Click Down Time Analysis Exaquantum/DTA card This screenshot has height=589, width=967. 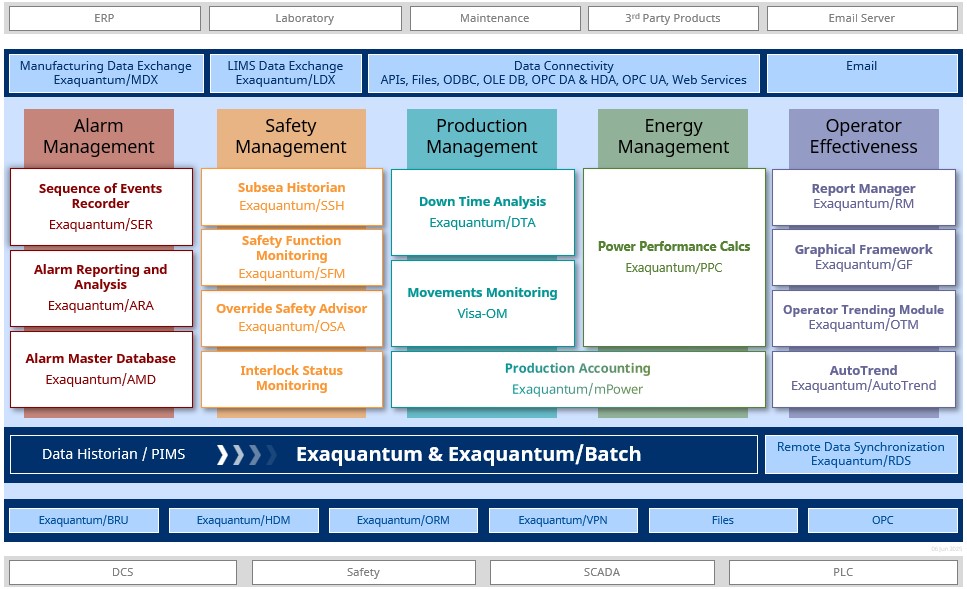tap(483, 212)
